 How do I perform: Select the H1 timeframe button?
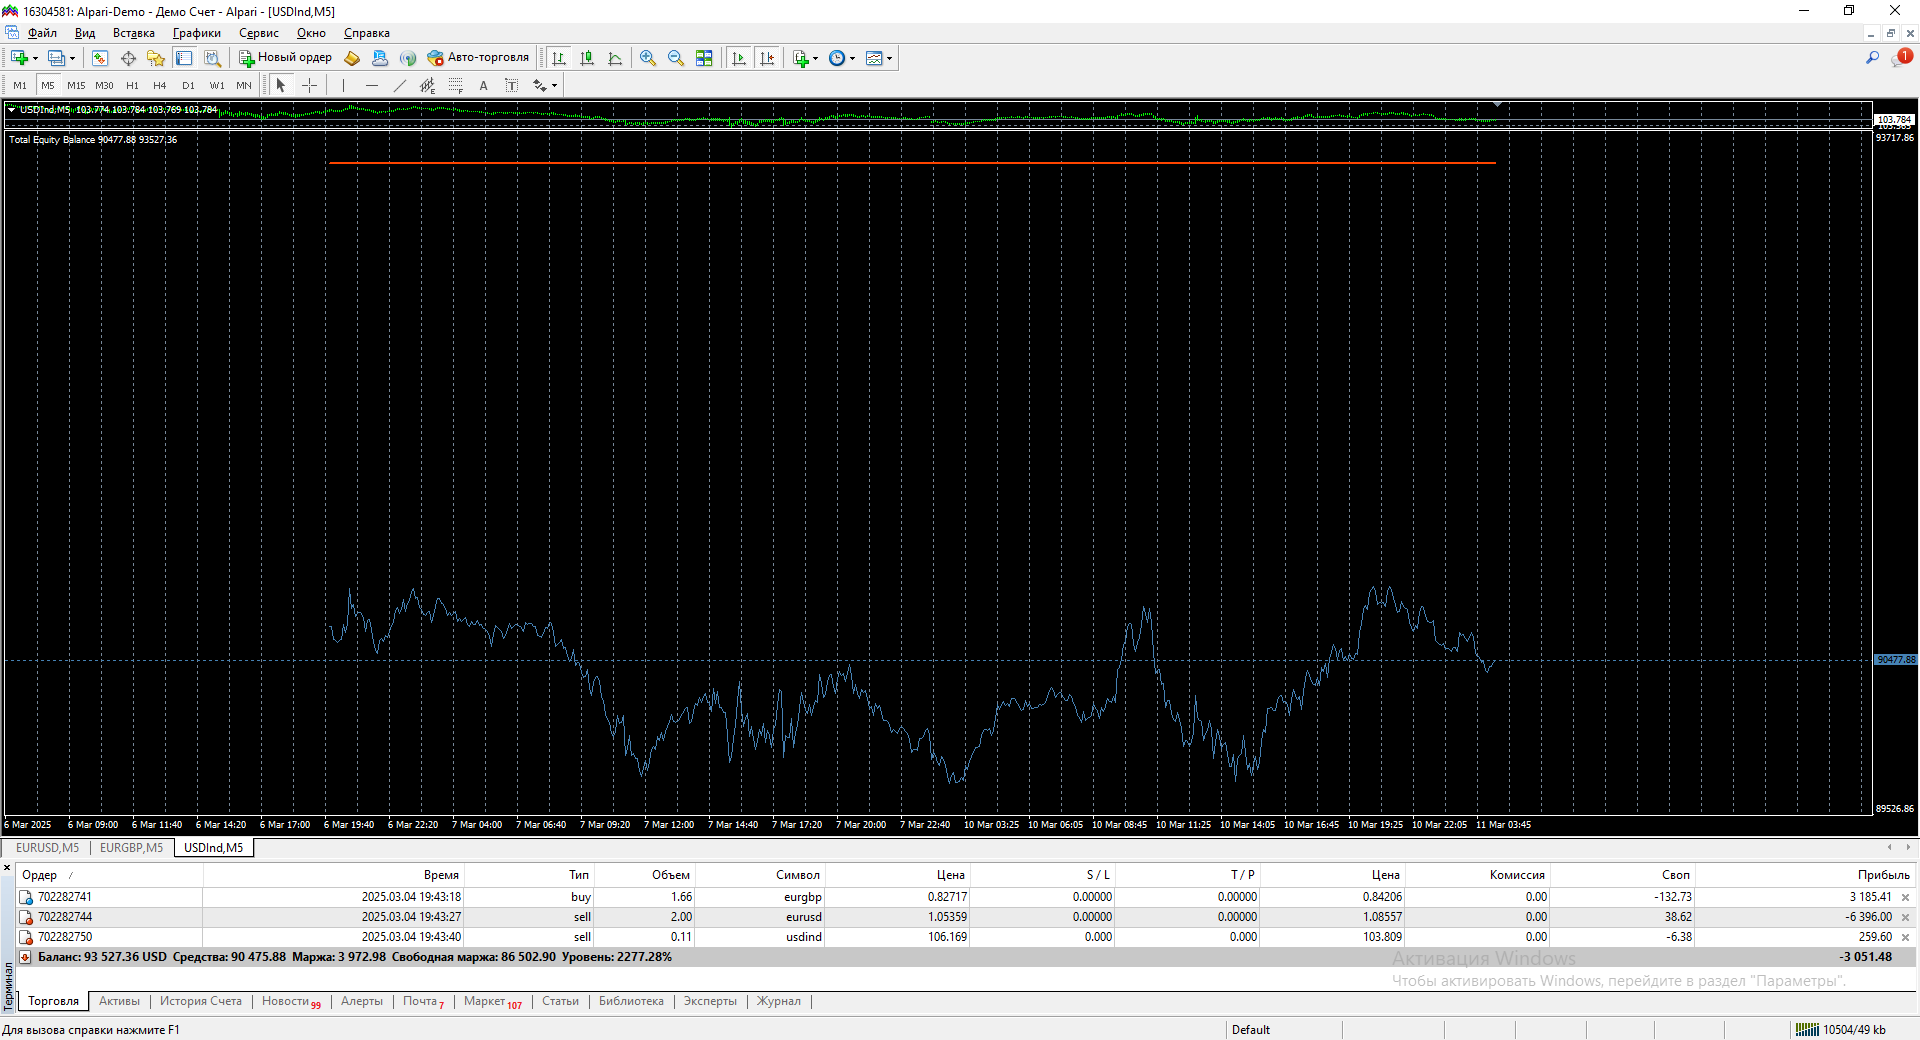pos(132,86)
